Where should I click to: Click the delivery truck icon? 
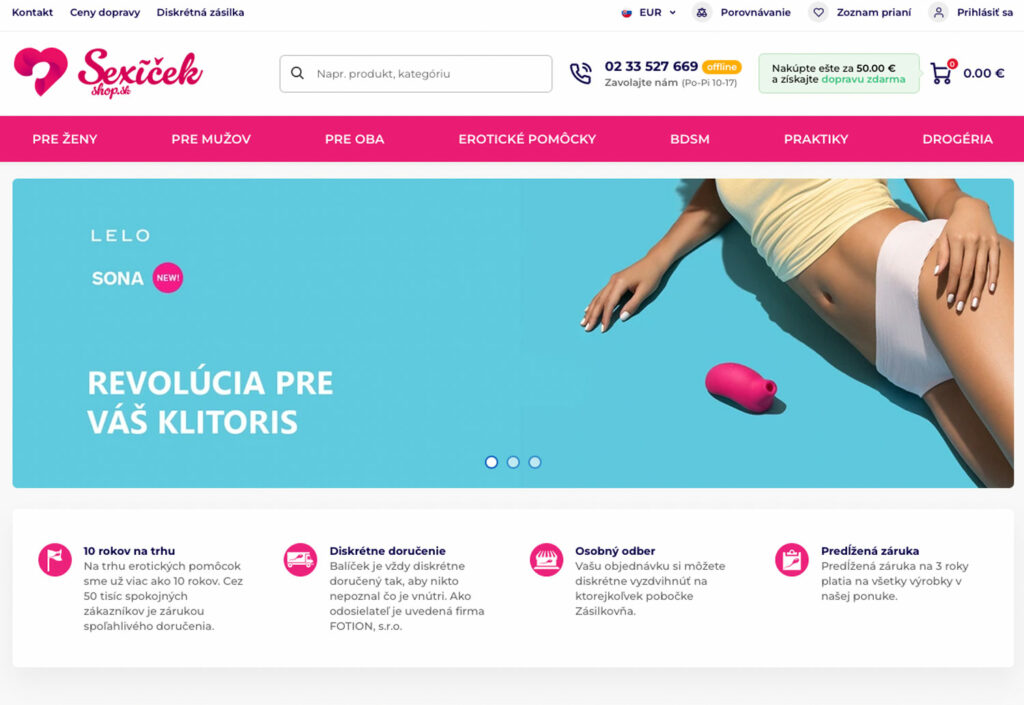[x=300, y=559]
